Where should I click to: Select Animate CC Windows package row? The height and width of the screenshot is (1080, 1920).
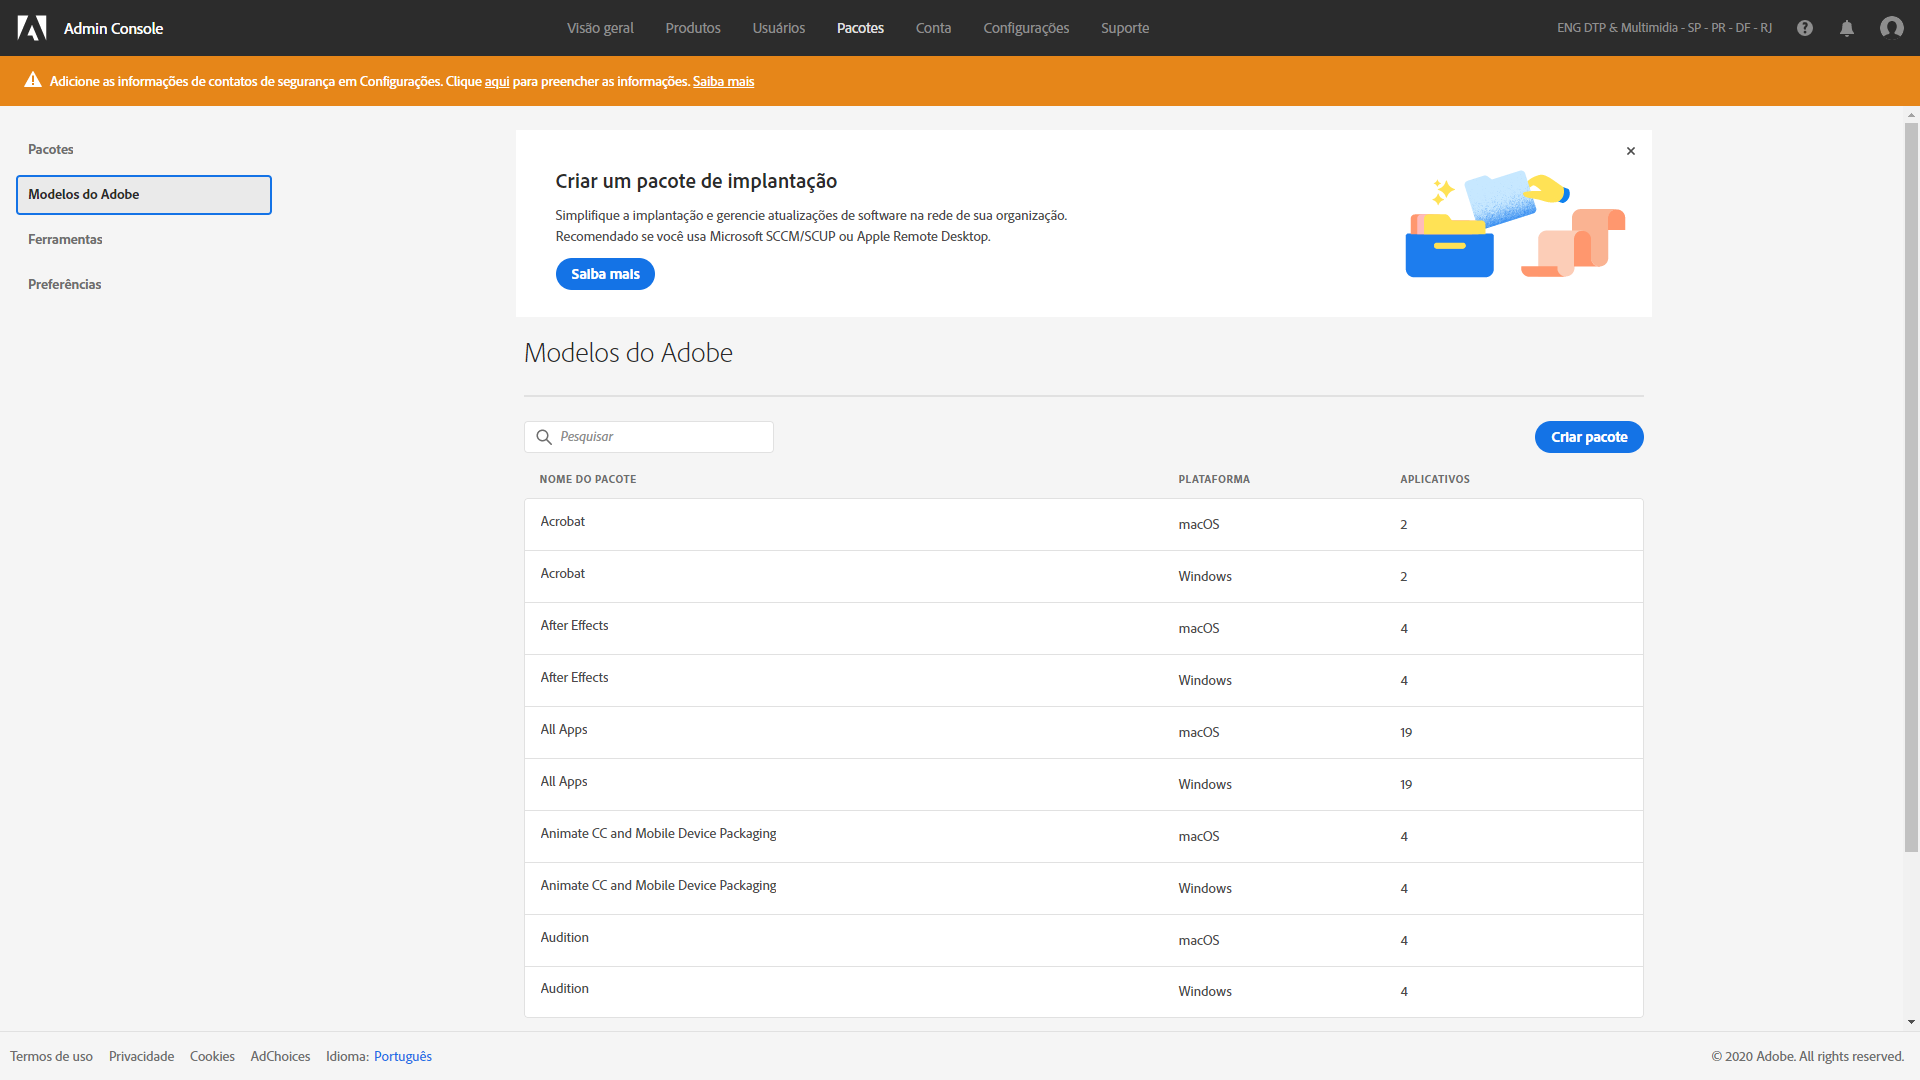[x=1084, y=889]
